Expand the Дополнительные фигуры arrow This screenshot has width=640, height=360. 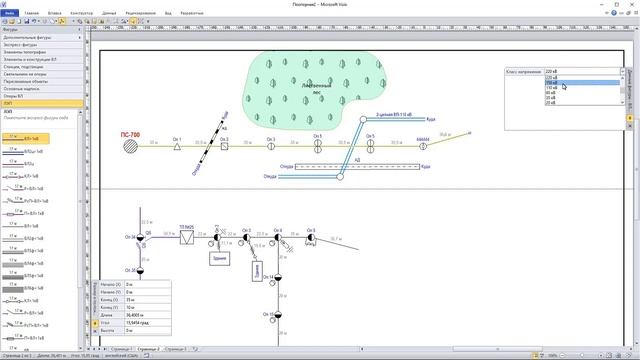coord(80,37)
